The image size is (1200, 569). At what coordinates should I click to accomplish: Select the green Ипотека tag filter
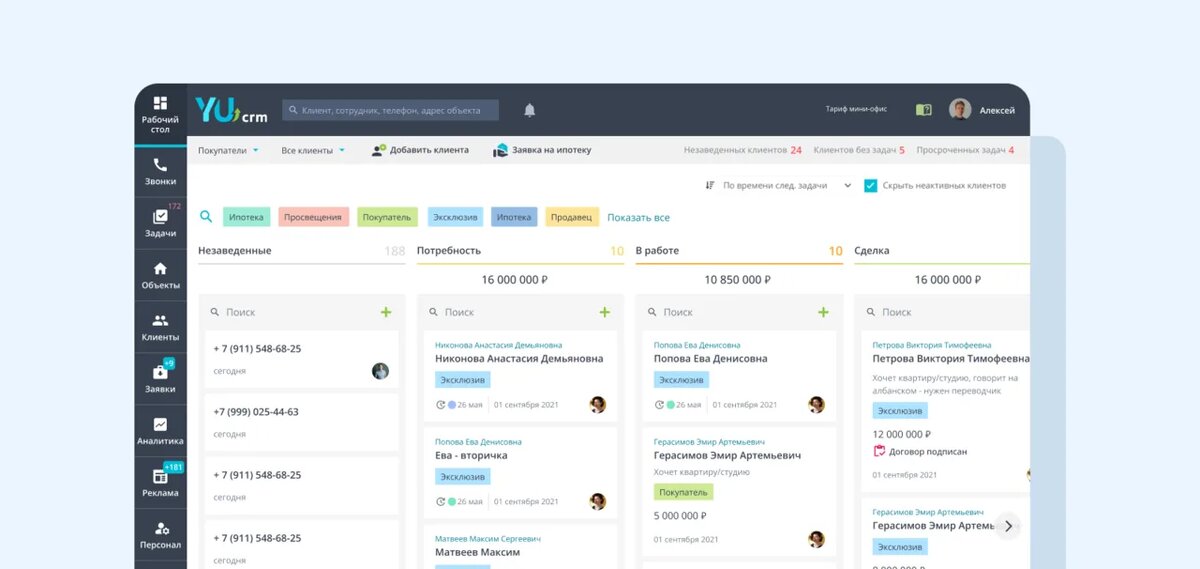click(246, 217)
